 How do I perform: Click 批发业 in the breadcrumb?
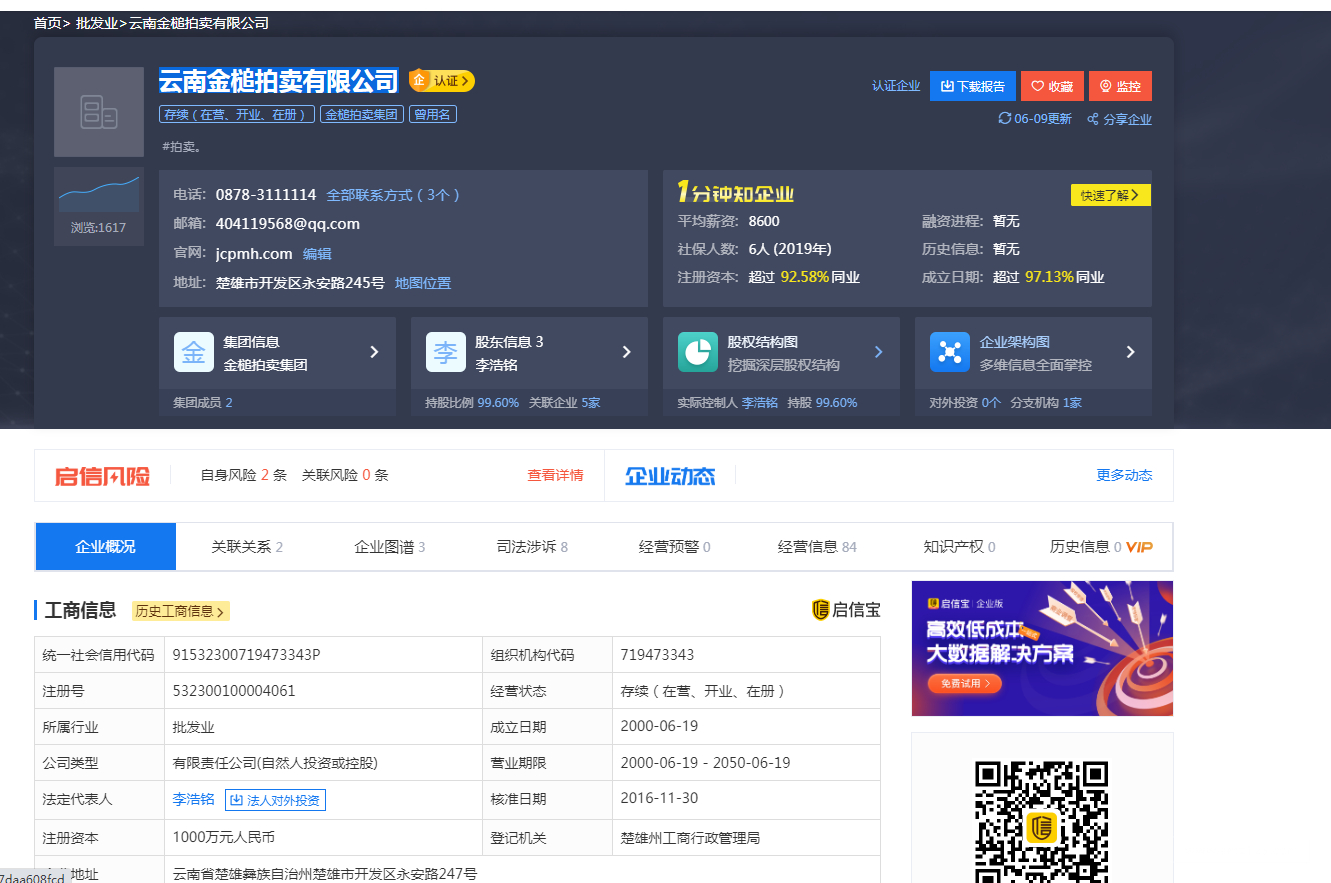[97, 23]
